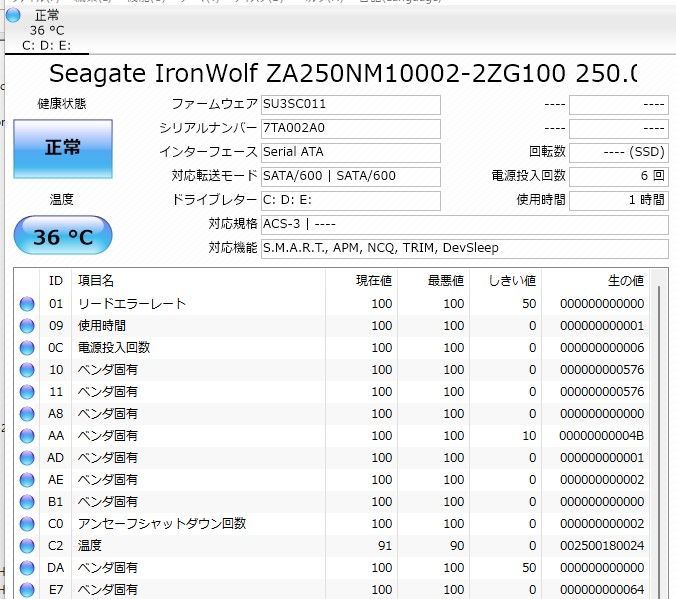Image resolution: width=676 pixels, height=599 pixels.
Task: Click raw value 00000000004B in row AA
Action: pyautogui.click(x=602, y=436)
